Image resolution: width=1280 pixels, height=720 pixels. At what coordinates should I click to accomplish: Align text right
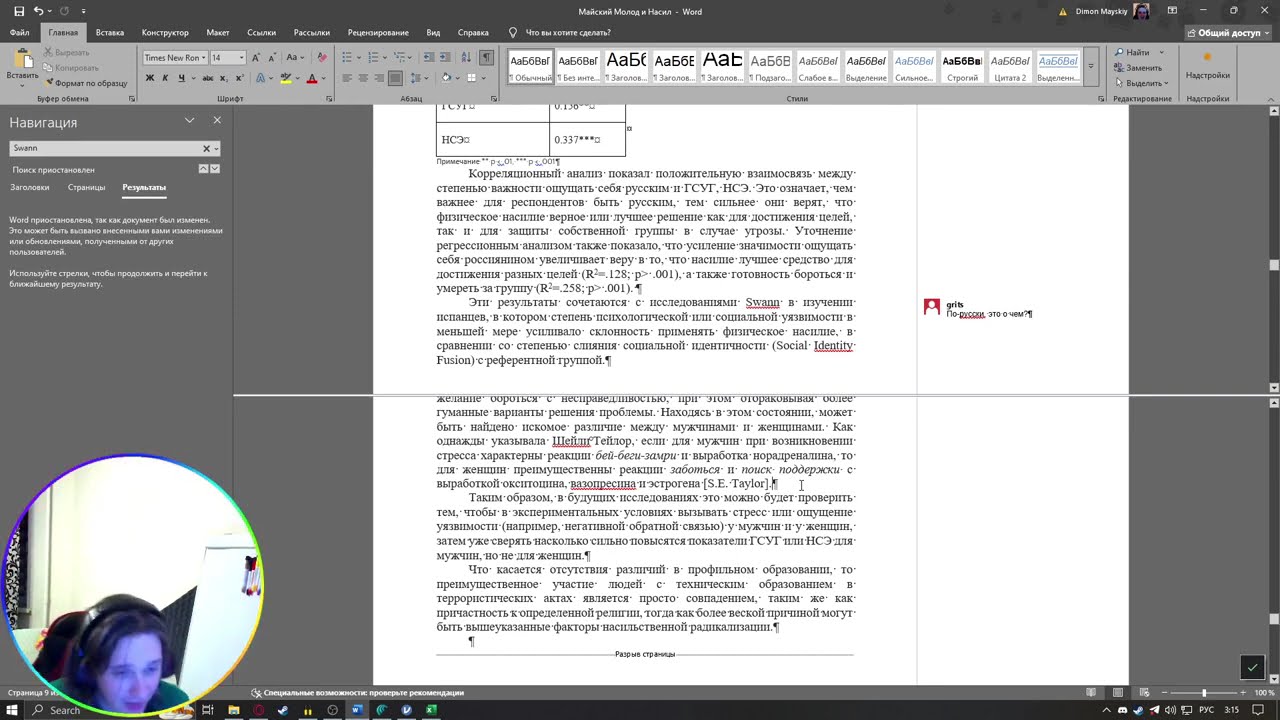380,78
